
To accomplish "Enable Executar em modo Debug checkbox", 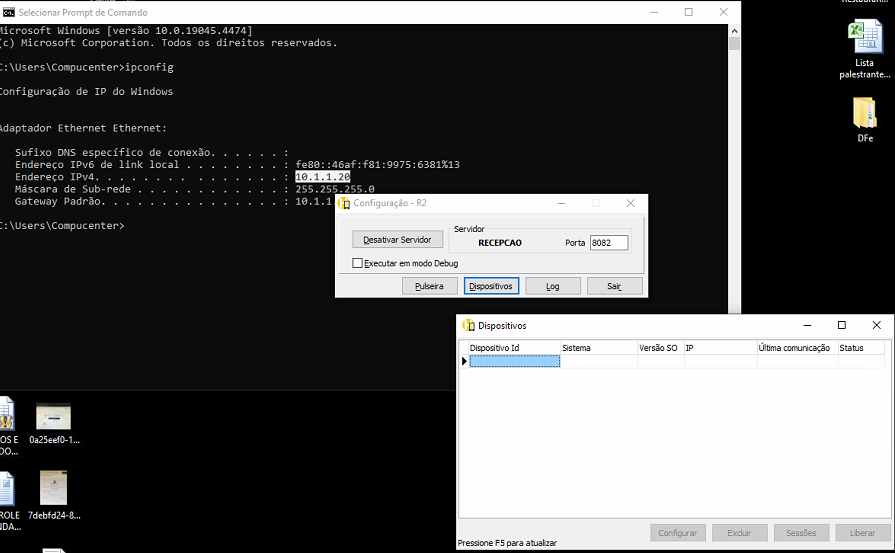I will 358,263.
